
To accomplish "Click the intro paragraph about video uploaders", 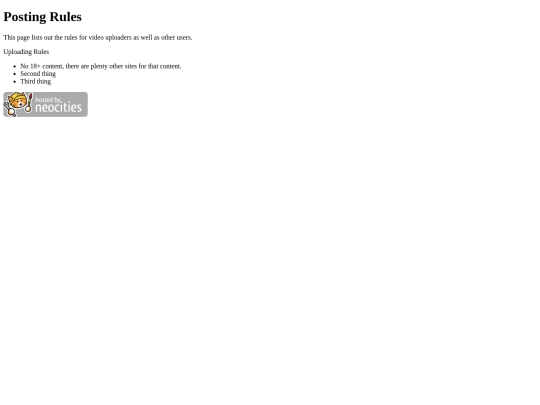I will click(x=98, y=38).
